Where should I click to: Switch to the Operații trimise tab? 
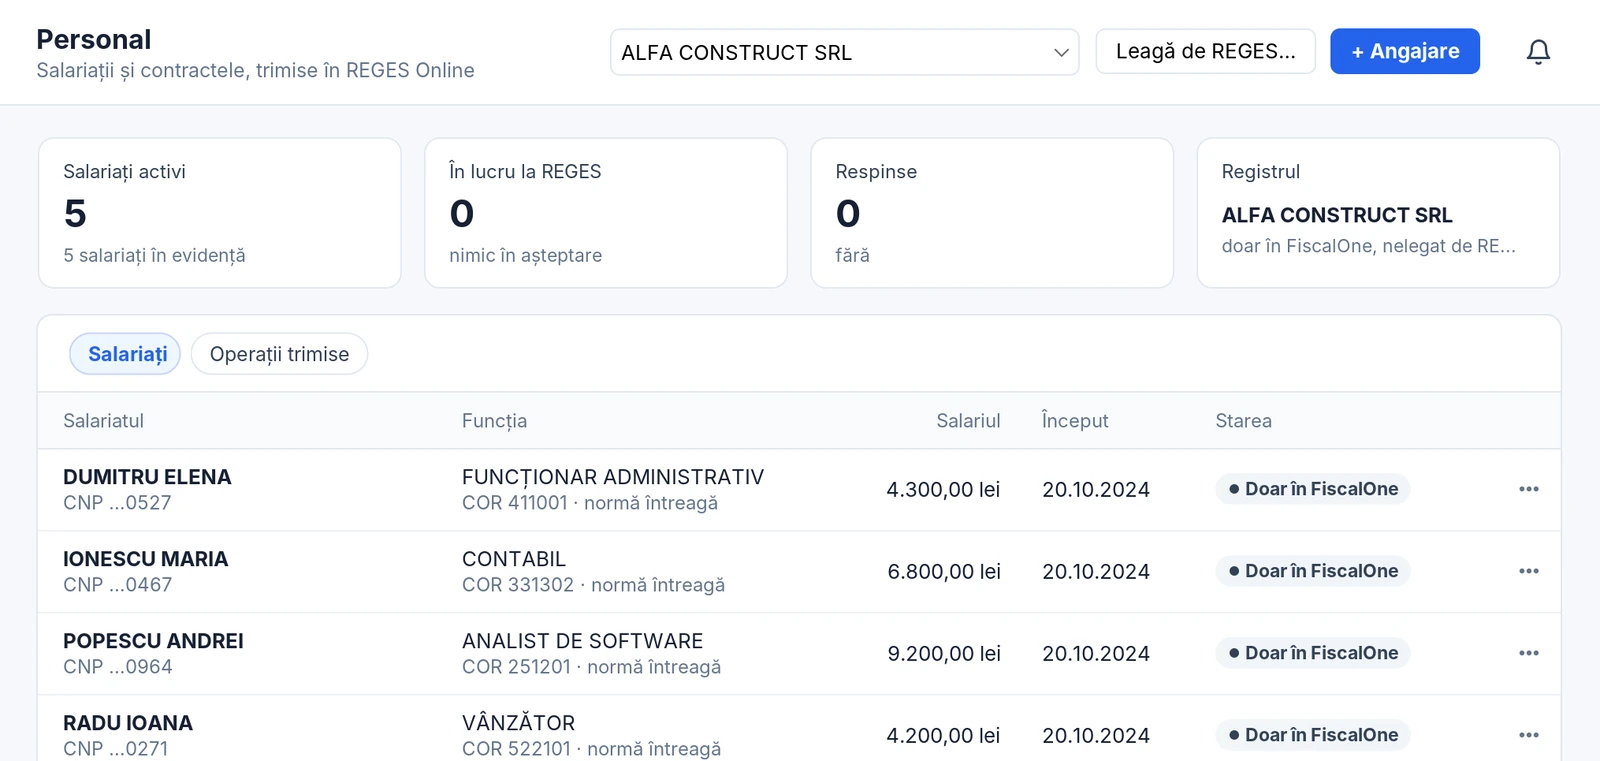point(279,354)
